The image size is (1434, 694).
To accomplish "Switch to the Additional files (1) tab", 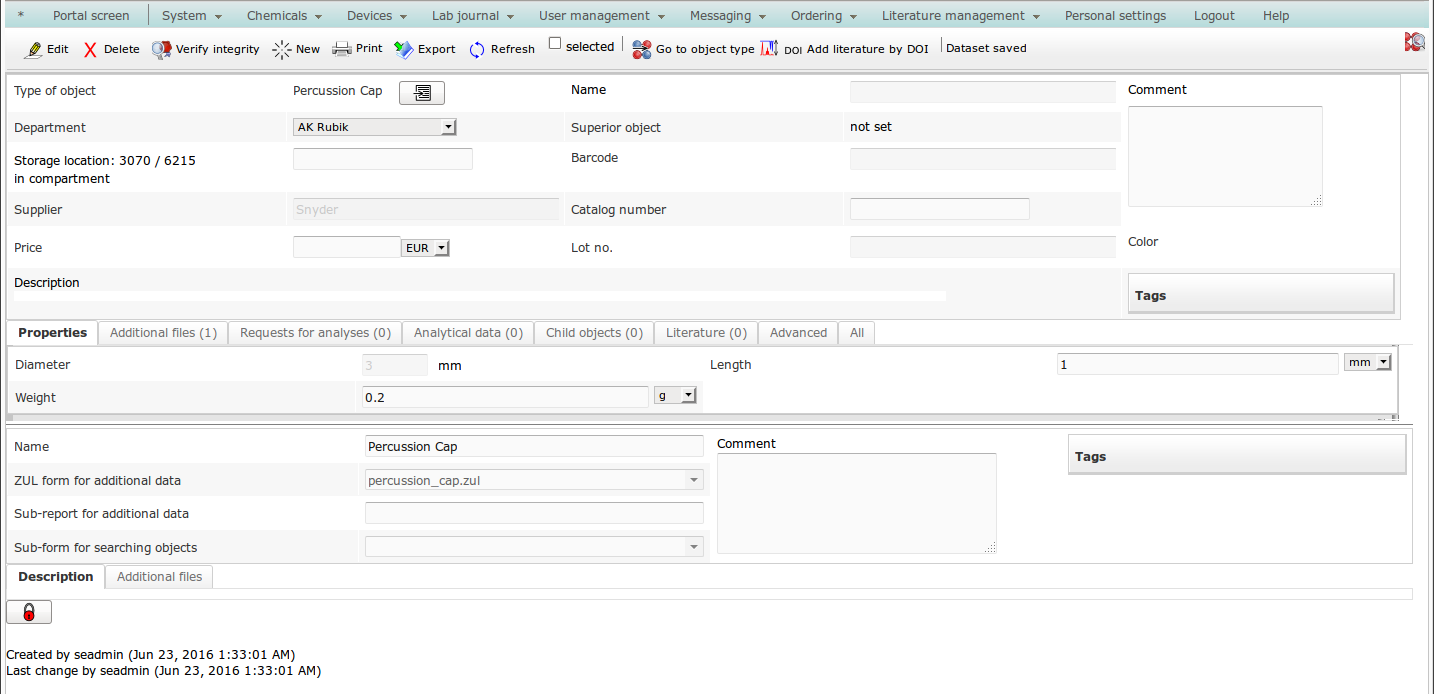I will pos(163,333).
